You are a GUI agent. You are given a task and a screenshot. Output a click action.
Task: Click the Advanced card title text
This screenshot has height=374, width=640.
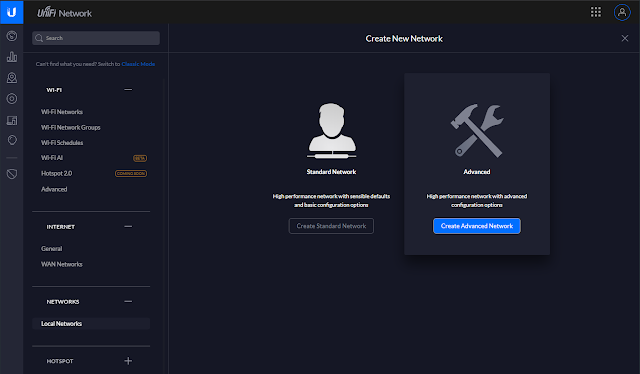(477, 172)
